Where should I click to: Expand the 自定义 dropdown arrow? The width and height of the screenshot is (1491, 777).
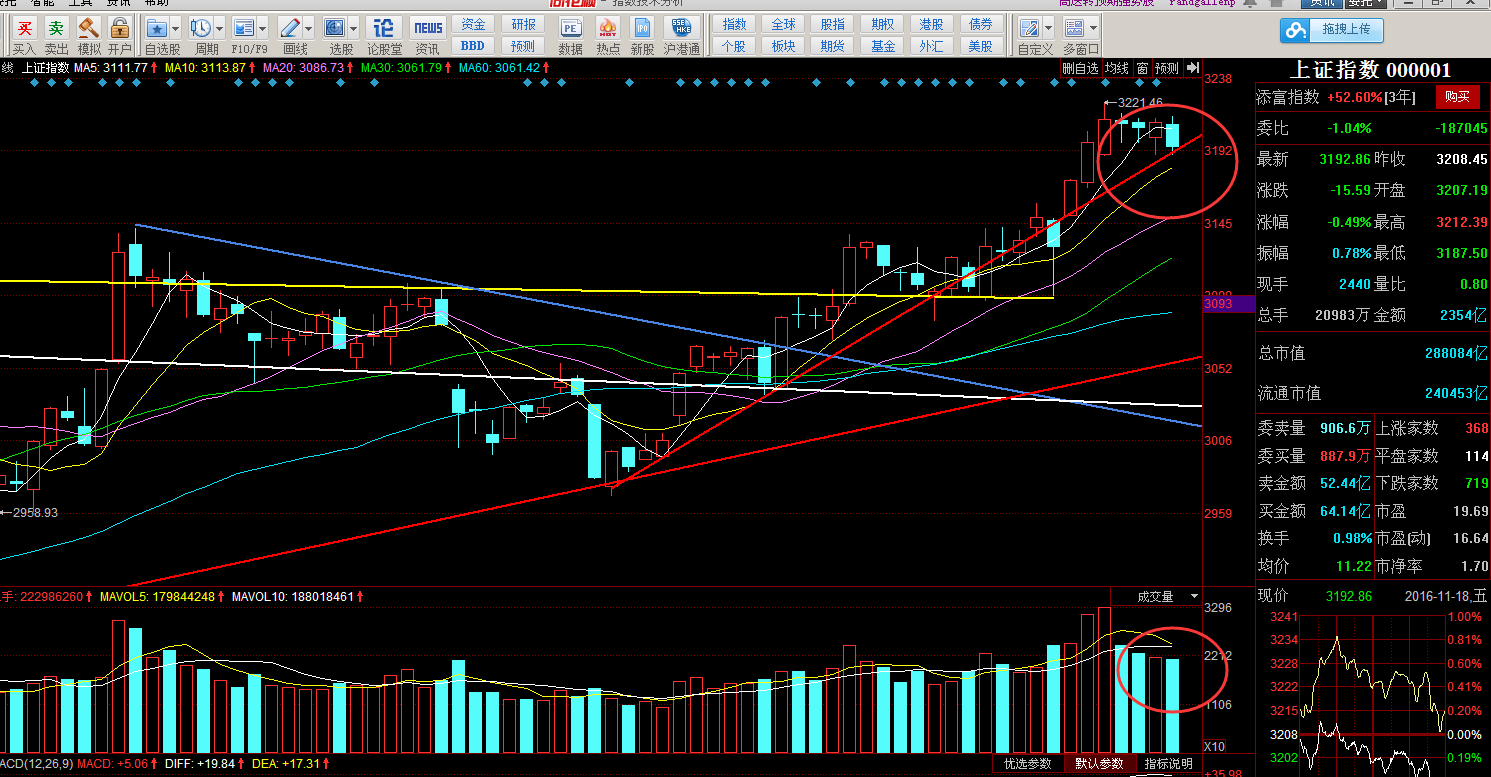[x=1048, y=28]
